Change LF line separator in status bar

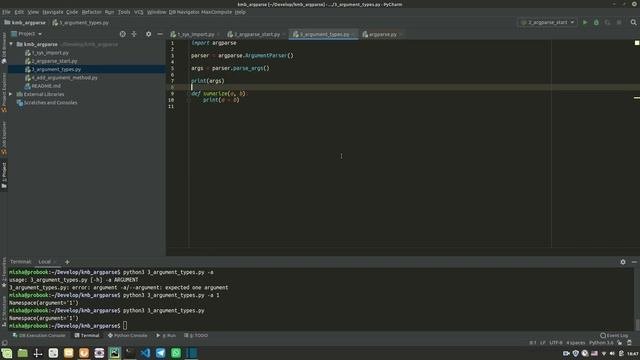click(x=542, y=343)
